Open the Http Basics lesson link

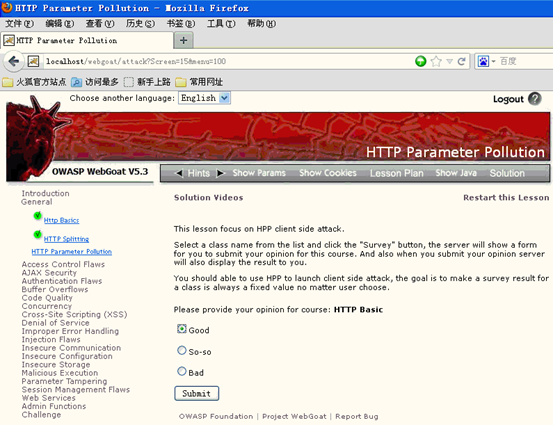pyautogui.click(x=61, y=220)
